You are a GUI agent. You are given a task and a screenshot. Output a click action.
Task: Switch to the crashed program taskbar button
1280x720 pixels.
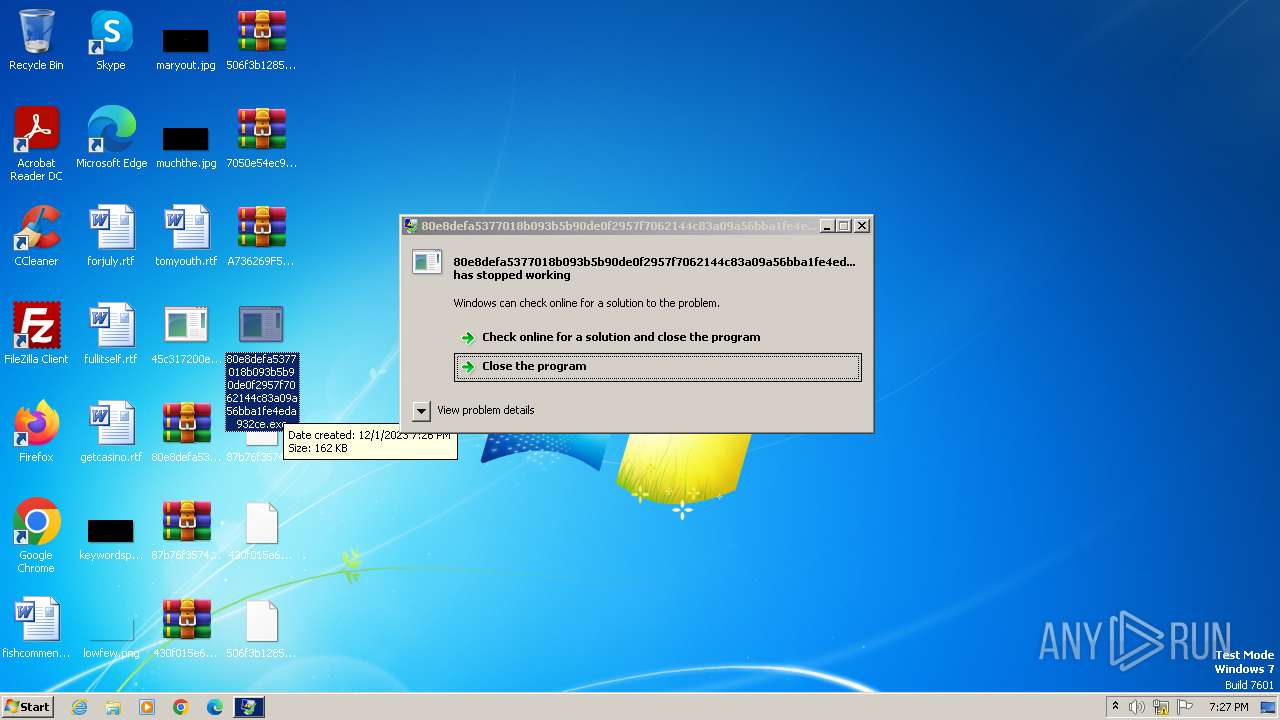pos(249,707)
